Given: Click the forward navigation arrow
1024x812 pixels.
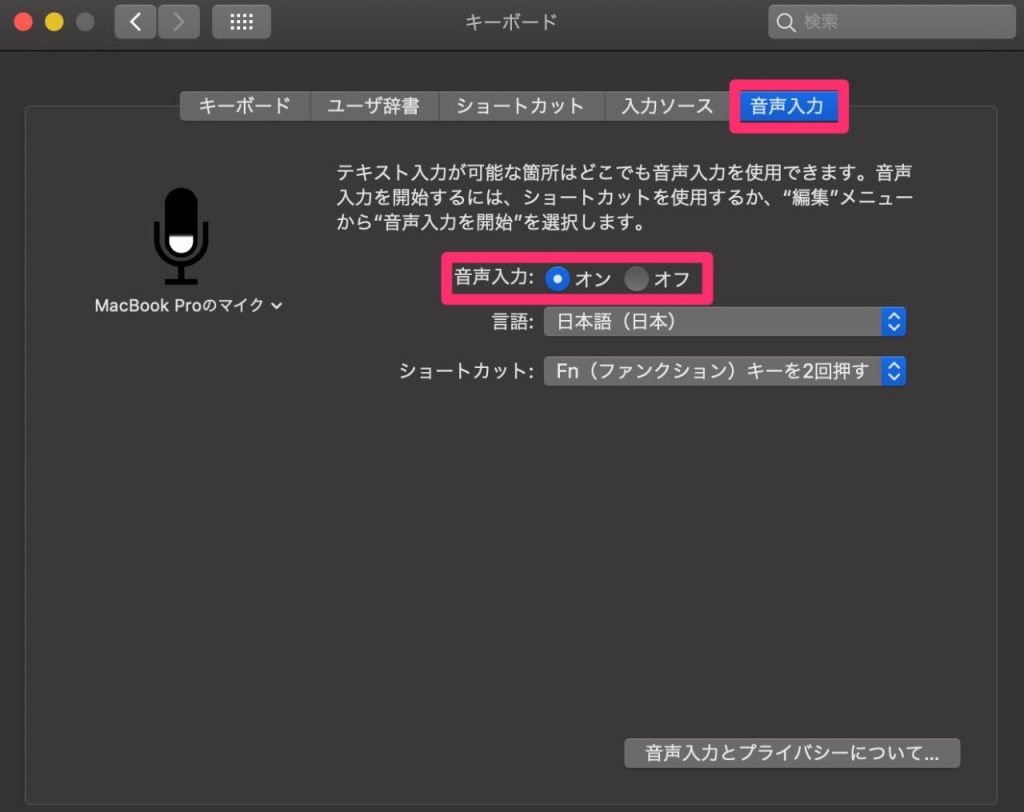Looking at the screenshot, I should pyautogui.click(x=178, y=22).
